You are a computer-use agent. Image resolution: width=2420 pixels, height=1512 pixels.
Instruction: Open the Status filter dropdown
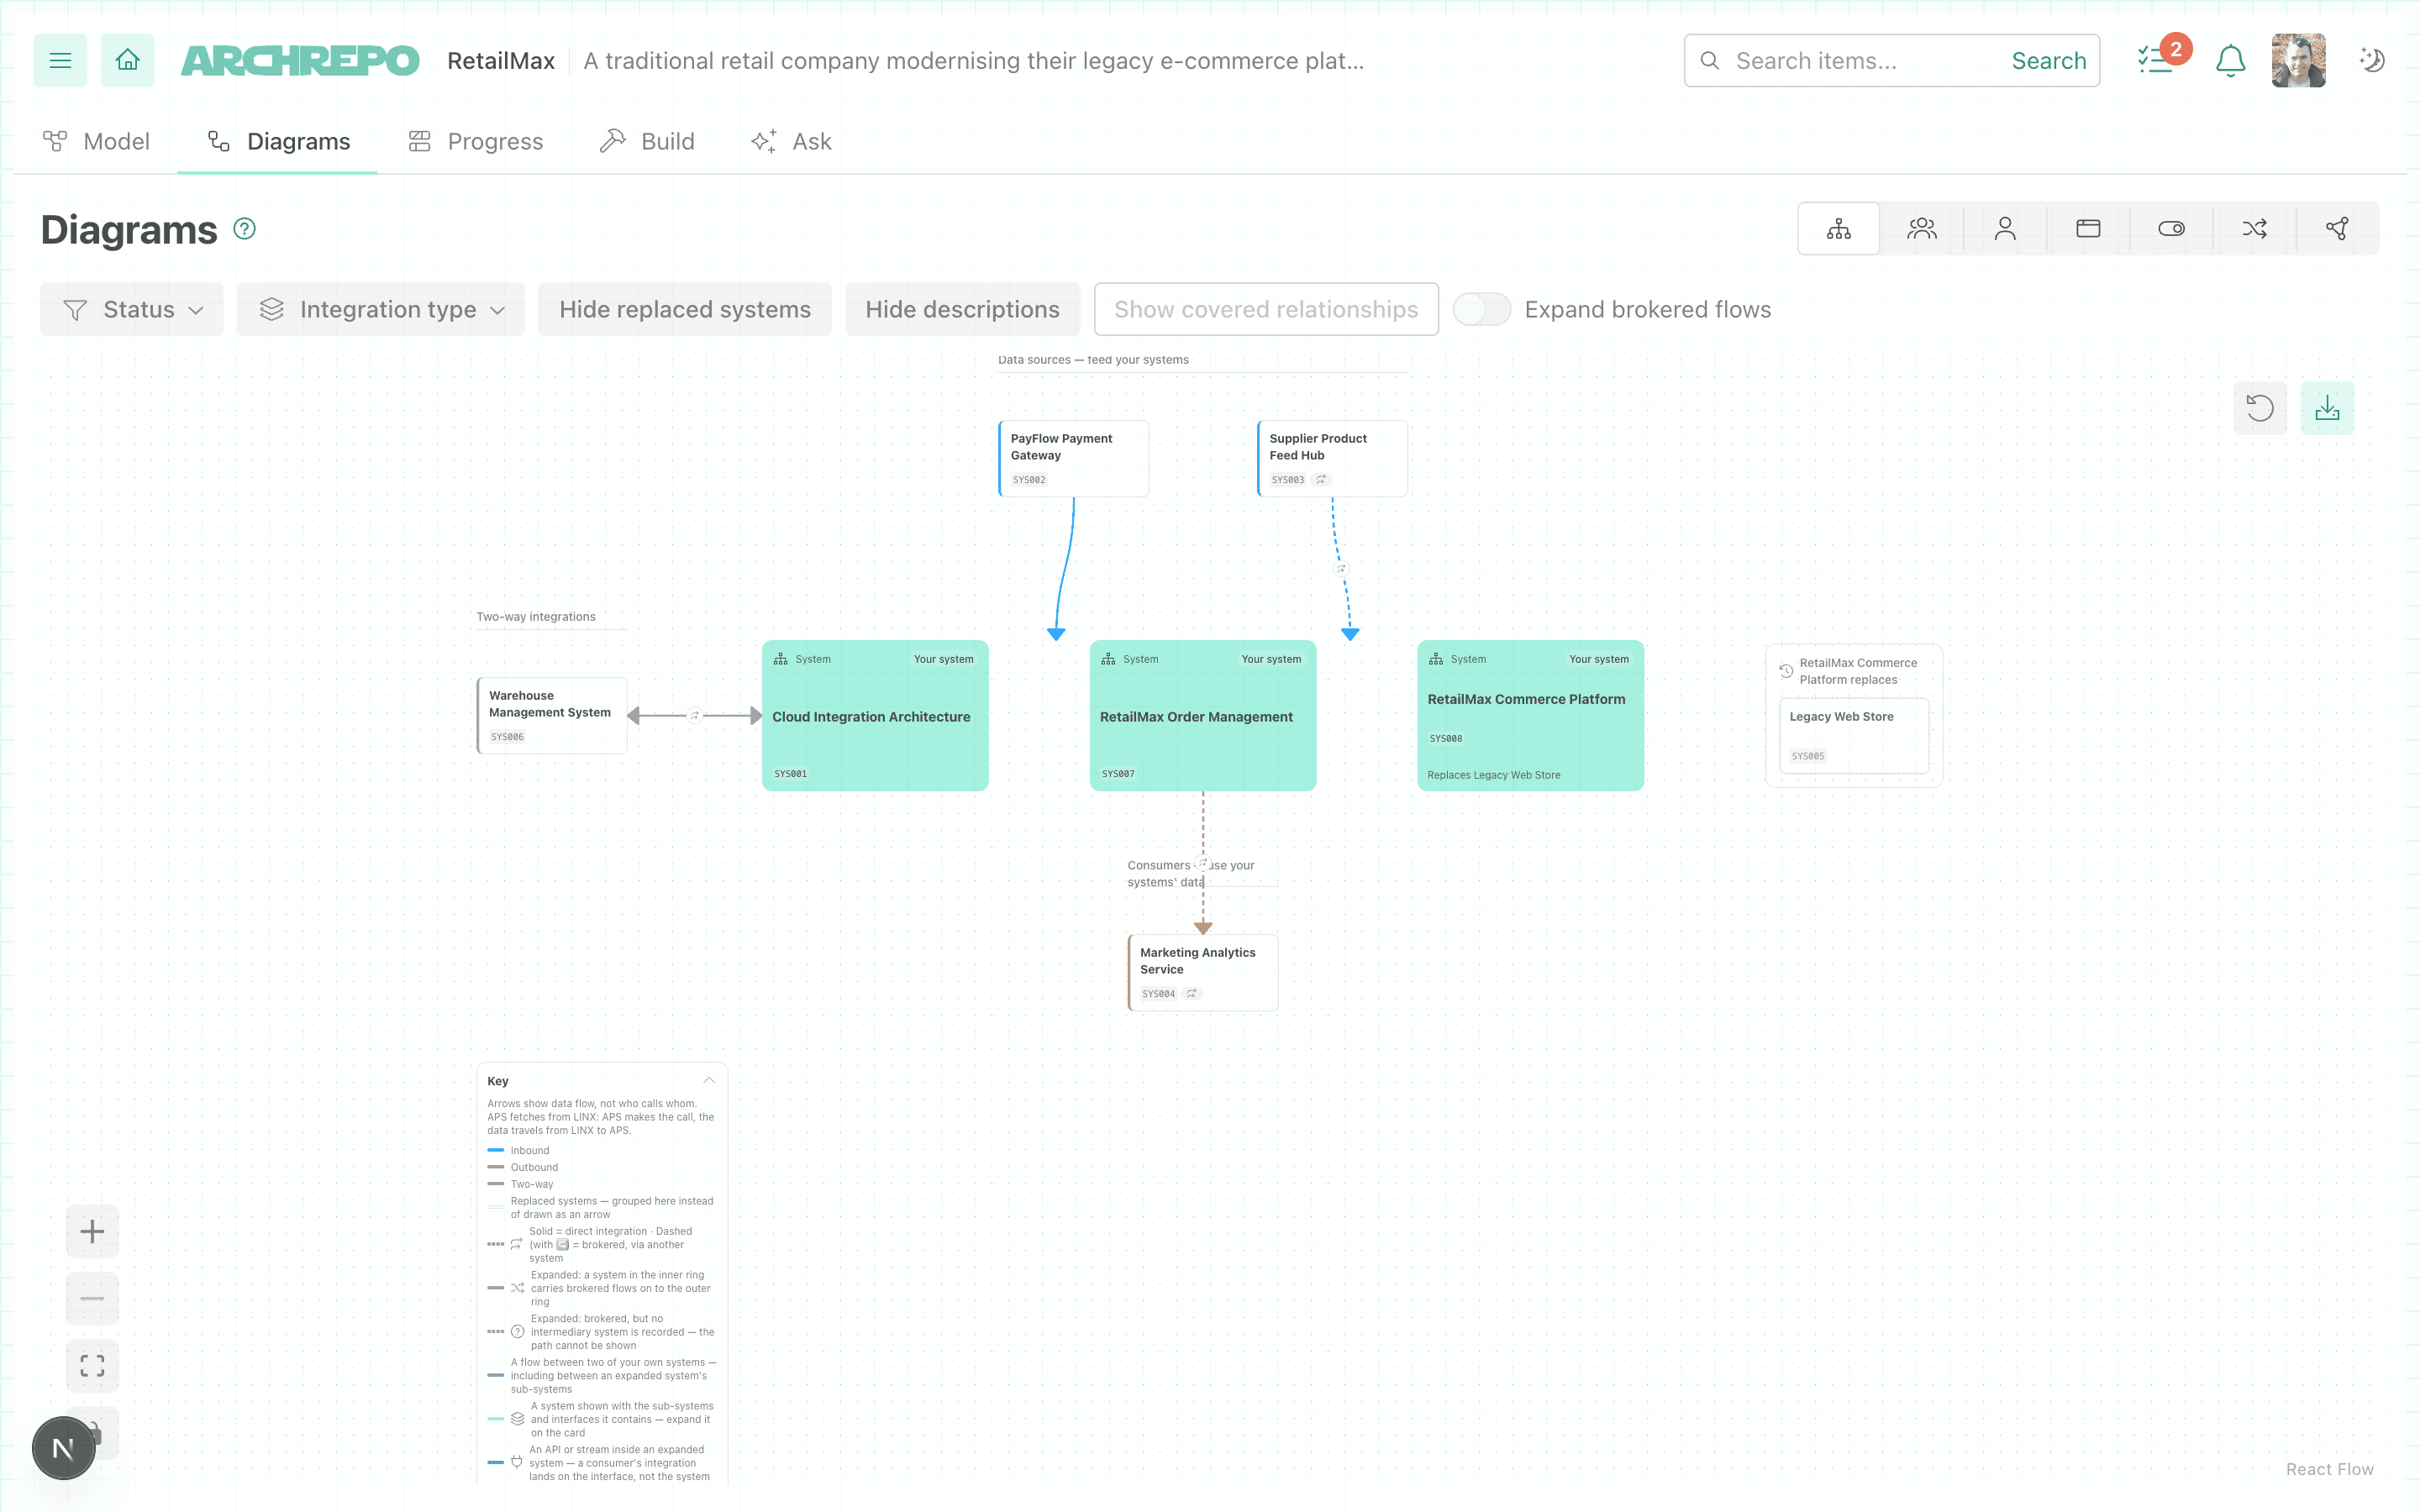(132, 309)
